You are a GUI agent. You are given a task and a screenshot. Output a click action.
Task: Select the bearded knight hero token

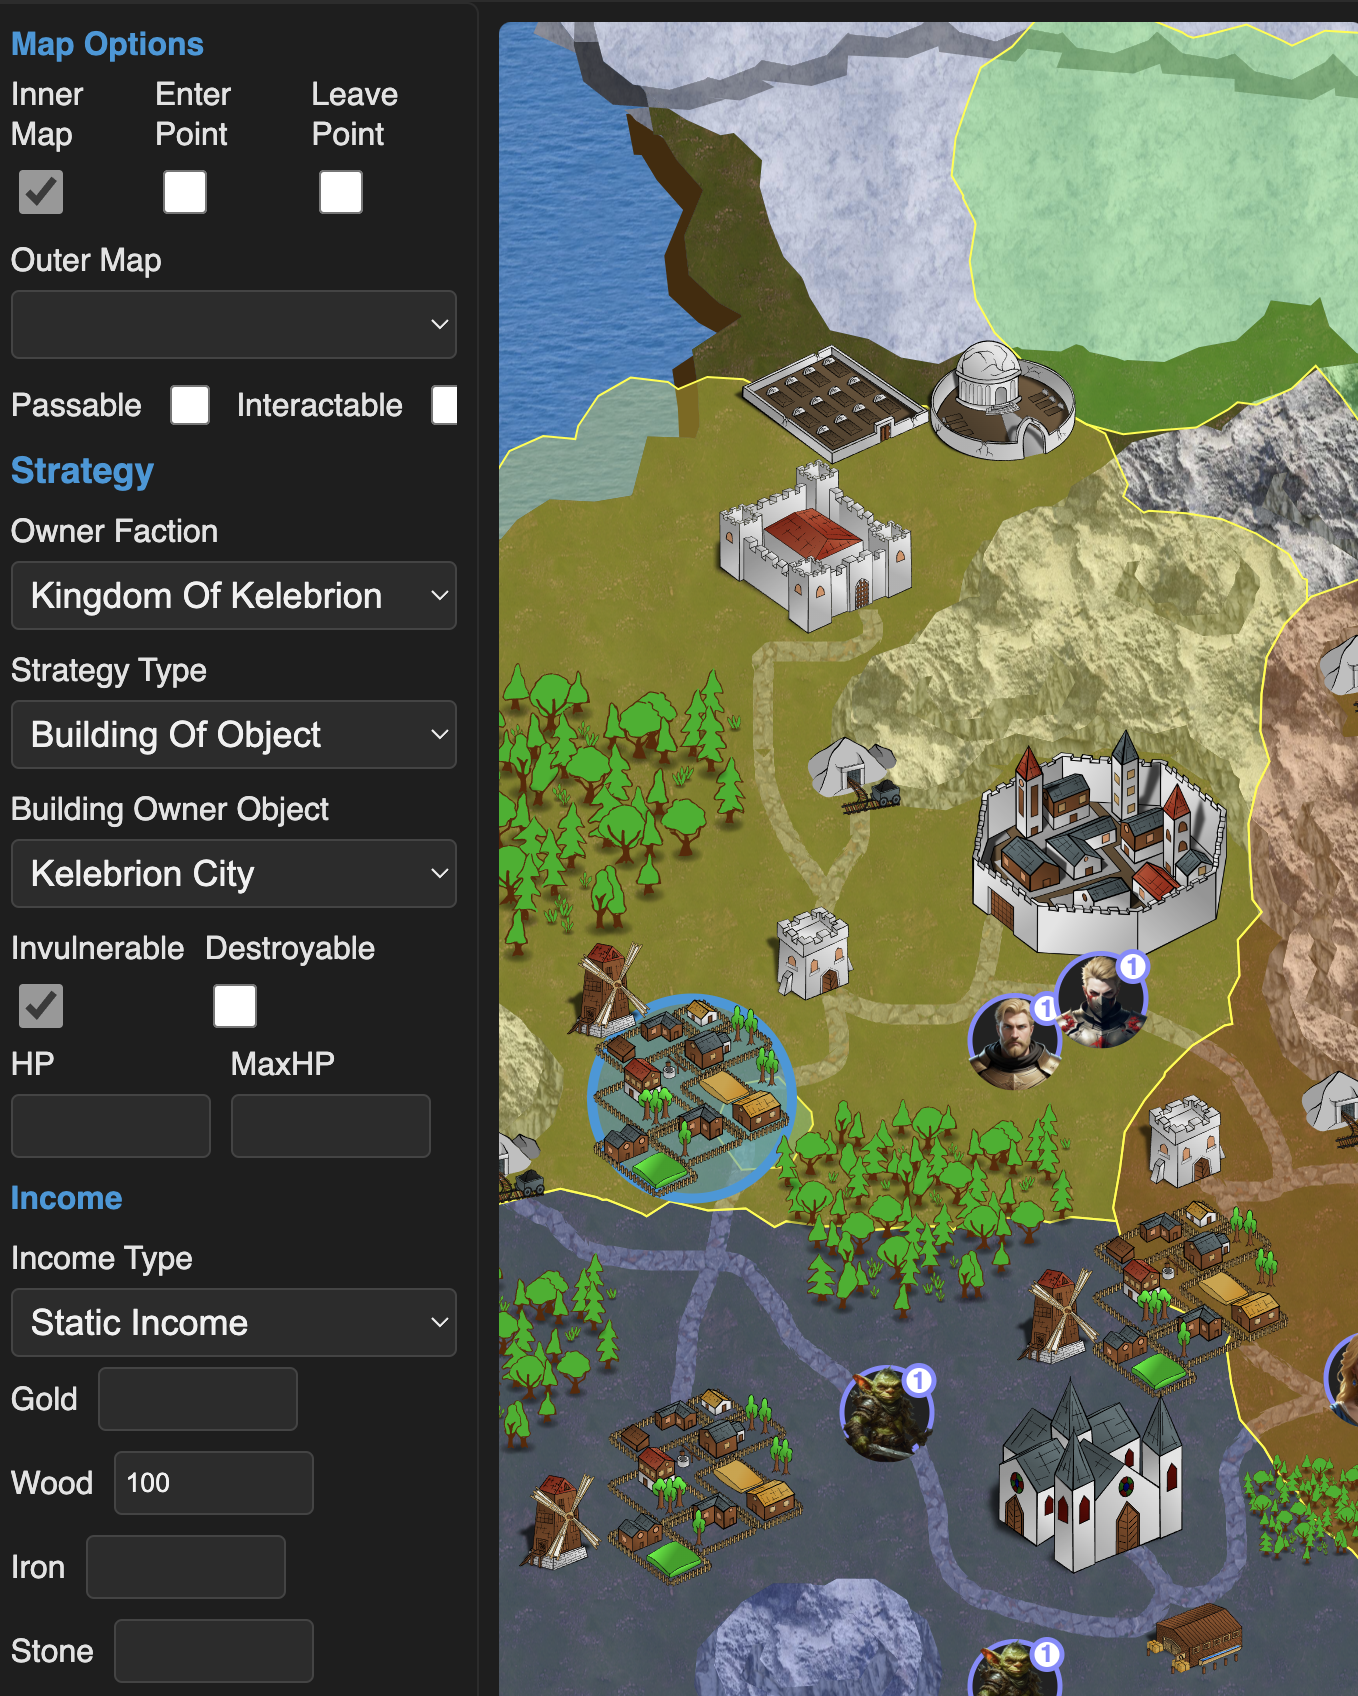[x=1015, y=1041]
